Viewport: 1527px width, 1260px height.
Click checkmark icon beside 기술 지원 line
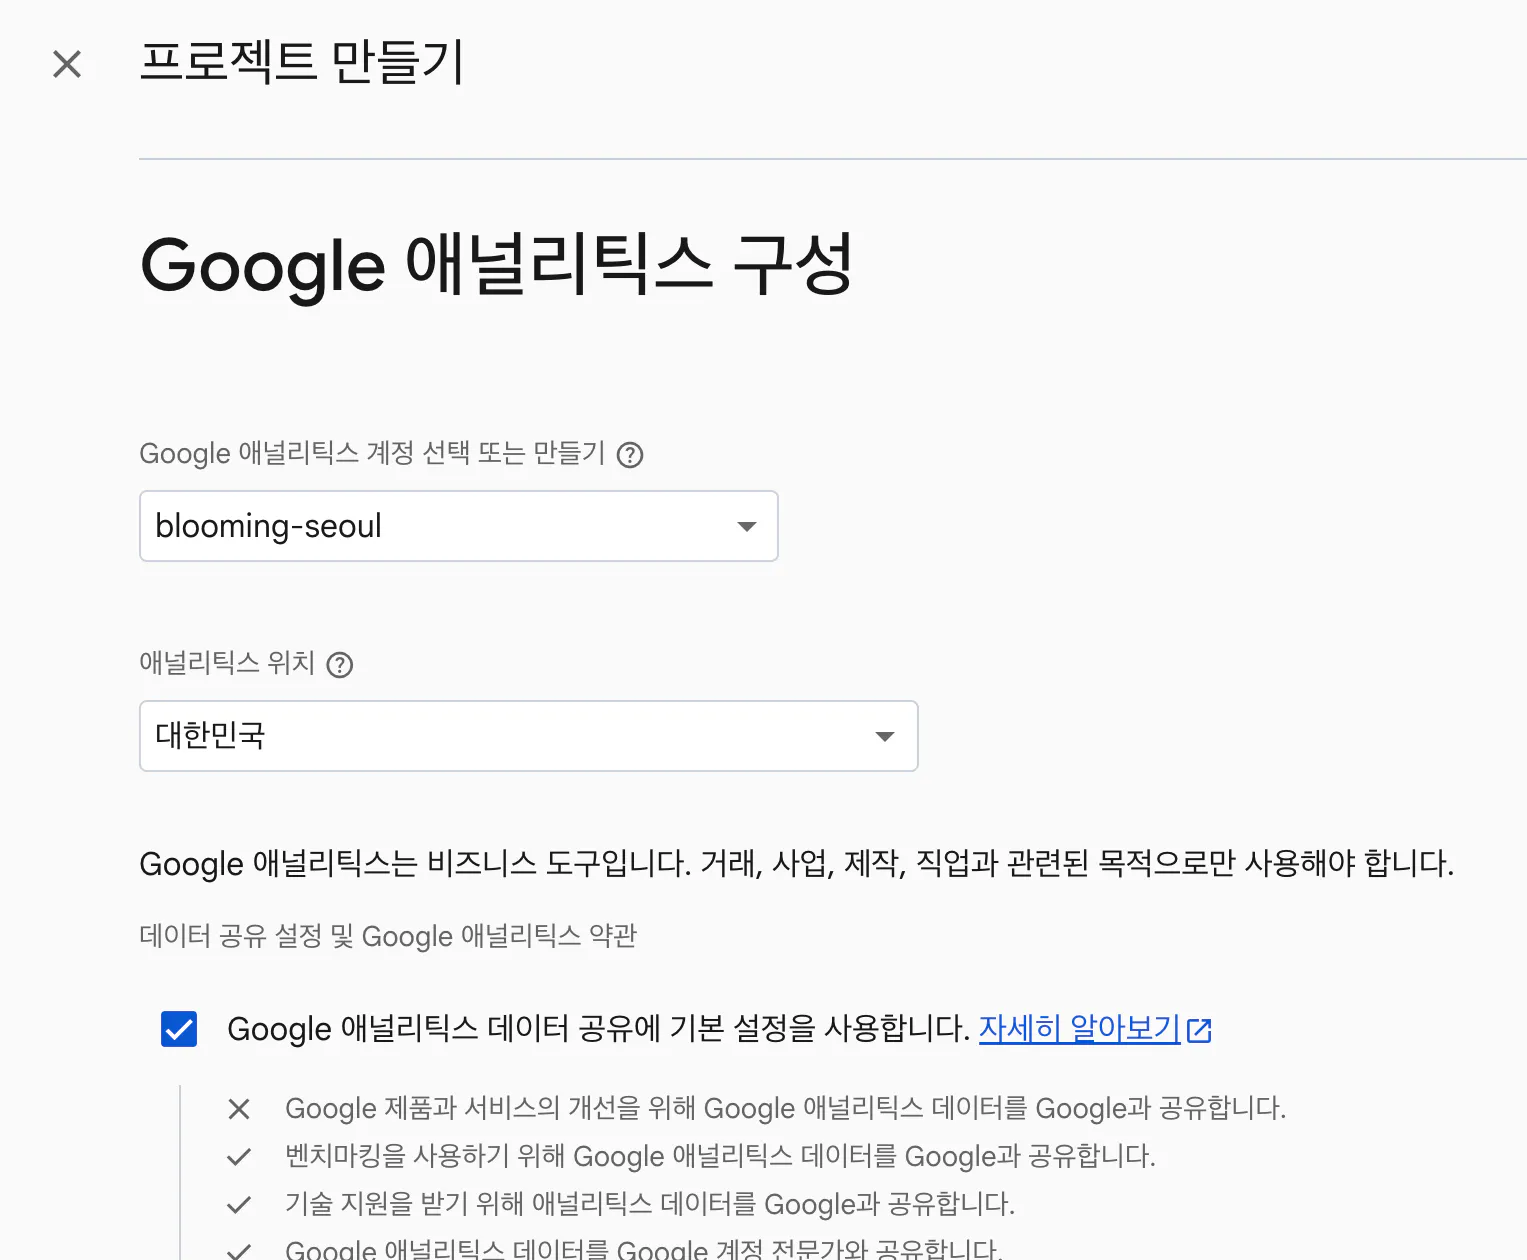pyautogui.click(x=239, y=1205)
